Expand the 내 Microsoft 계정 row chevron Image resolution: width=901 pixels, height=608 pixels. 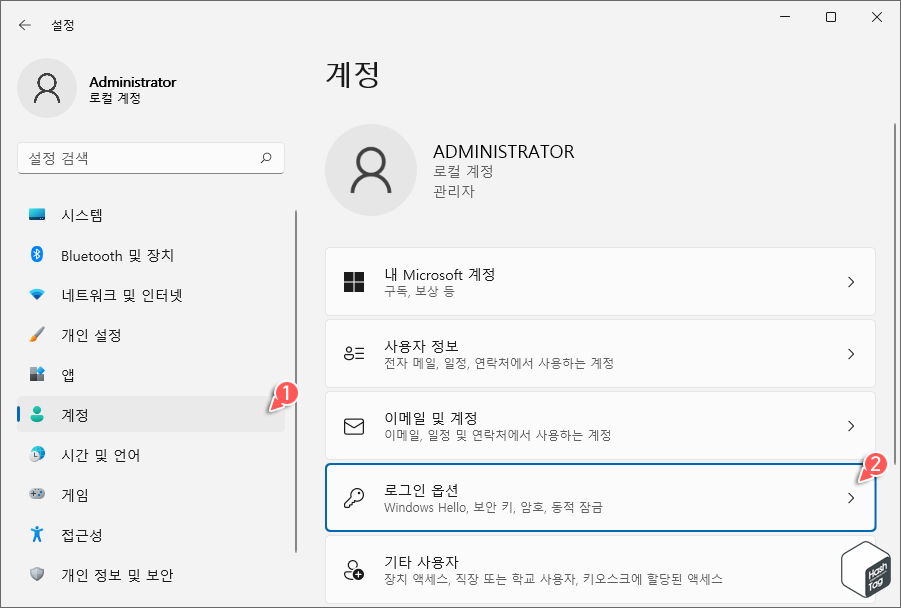[851, 282]
